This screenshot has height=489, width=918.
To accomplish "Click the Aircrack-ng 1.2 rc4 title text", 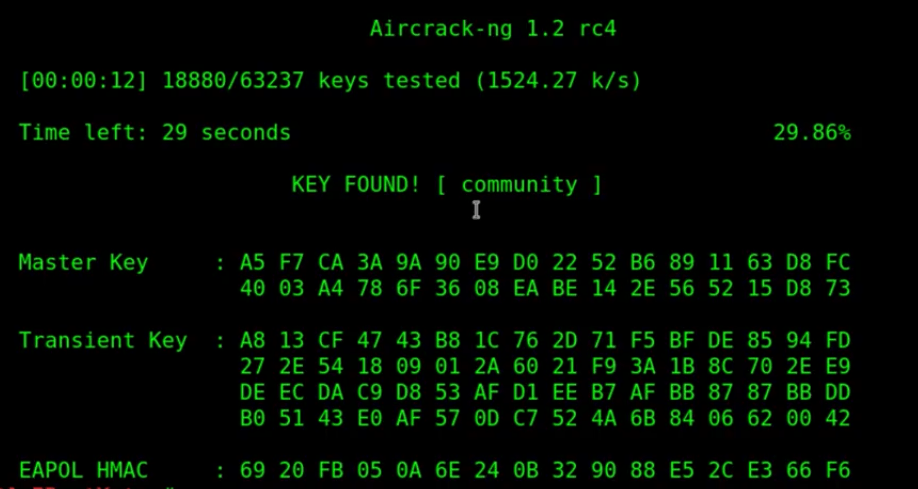I will click(x=492, y=28).
